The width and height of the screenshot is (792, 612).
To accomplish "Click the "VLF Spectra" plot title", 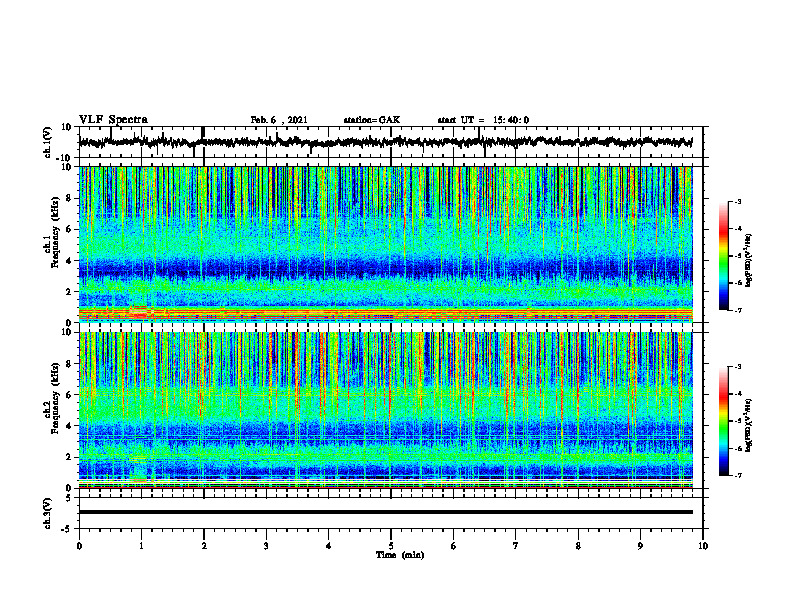I will (113, 120).
